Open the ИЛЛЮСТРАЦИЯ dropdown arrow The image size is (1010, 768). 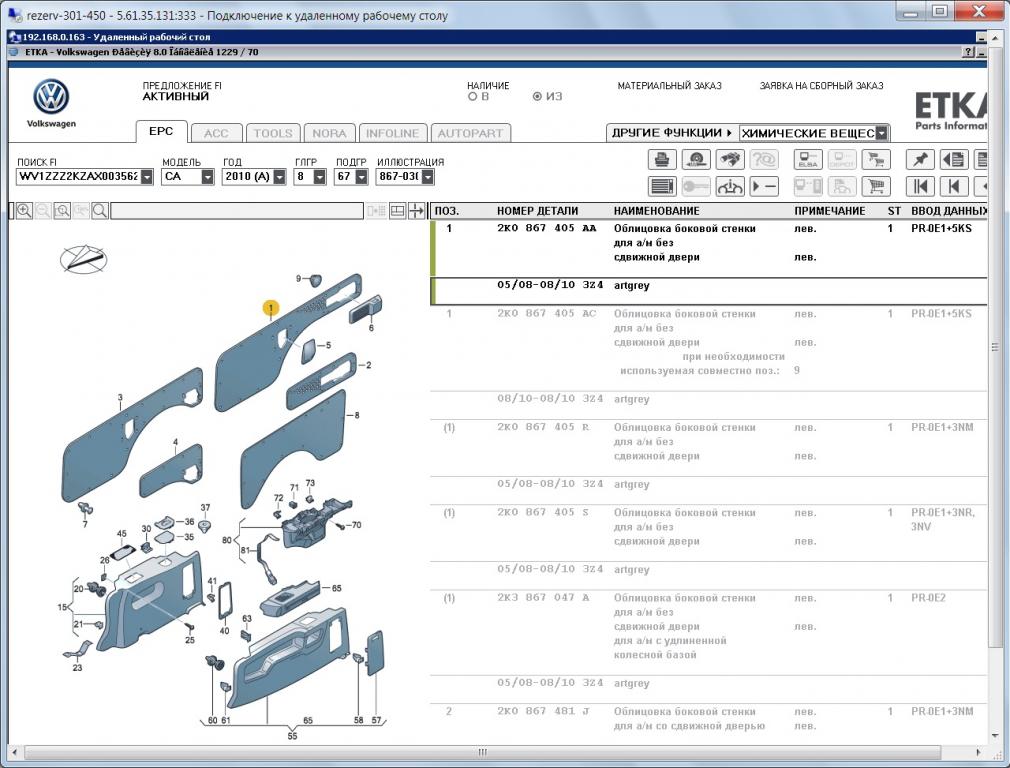point(428,177)
